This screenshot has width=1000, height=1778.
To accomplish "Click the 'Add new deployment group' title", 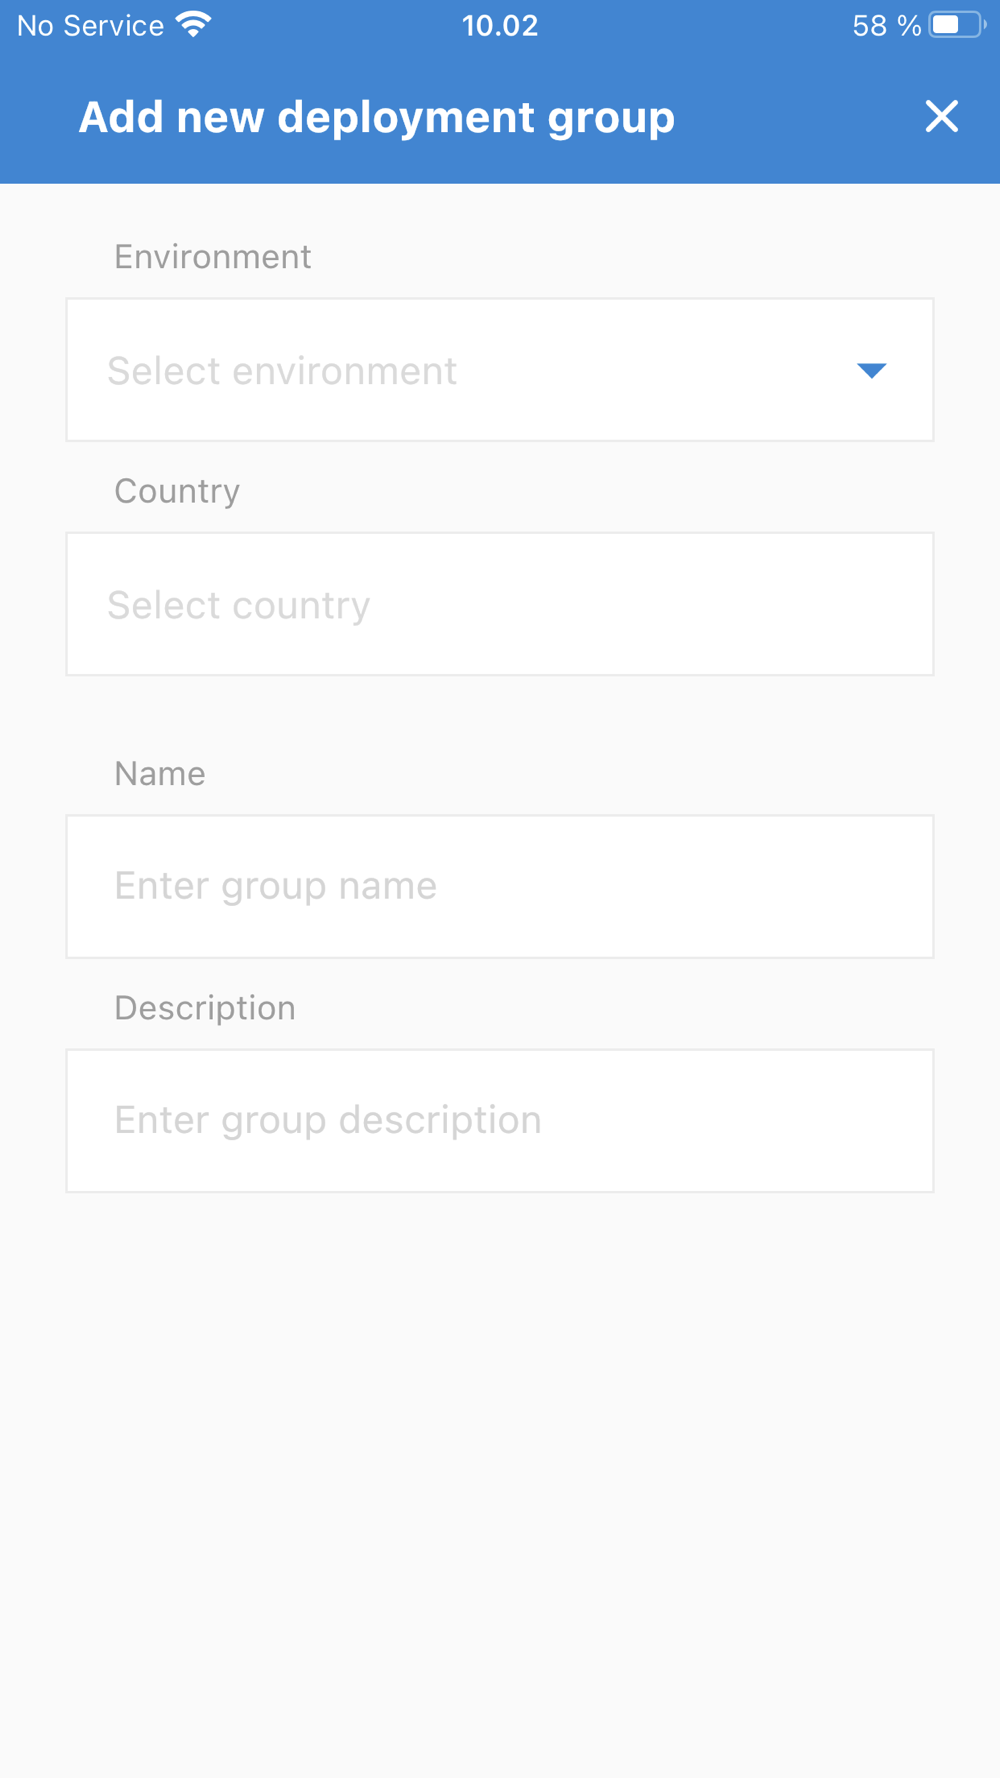I will click(x=377, y=117).
